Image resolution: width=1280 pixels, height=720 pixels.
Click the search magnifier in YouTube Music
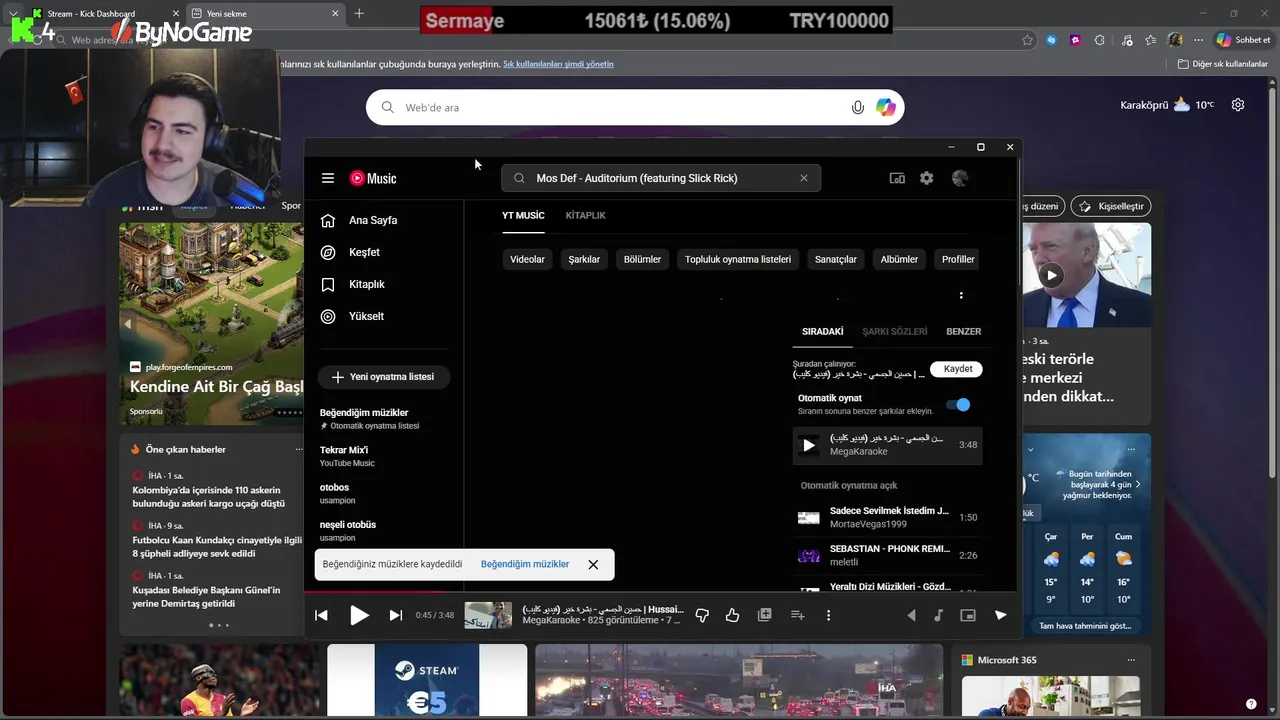click(x=519, y=178)
